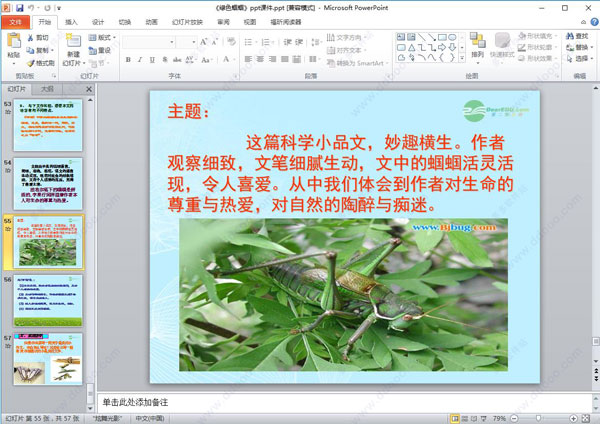The height and width of the screenshot is (424, 600).
Task: Click Fit slide to window icon
Action: (586, 419)
